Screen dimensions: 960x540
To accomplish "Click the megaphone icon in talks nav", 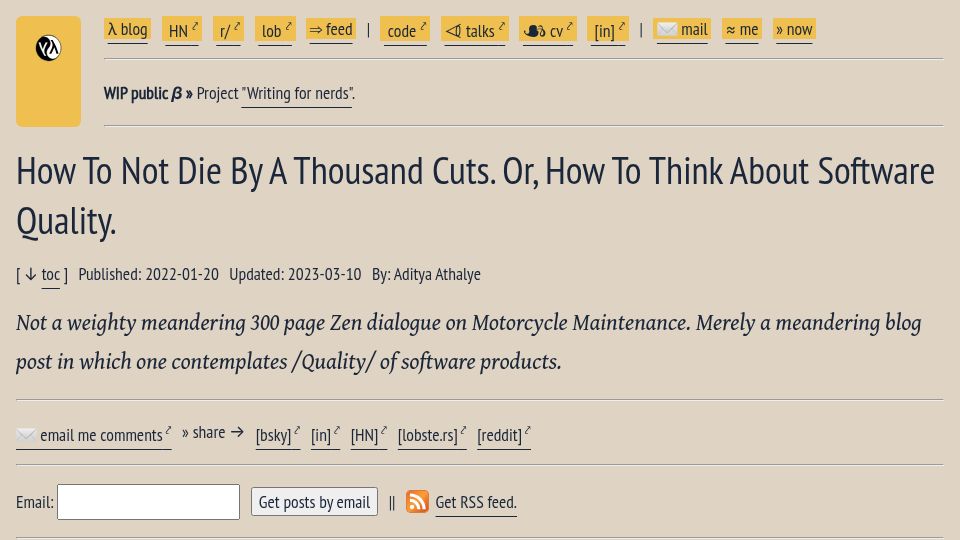I will pos(453,31).
